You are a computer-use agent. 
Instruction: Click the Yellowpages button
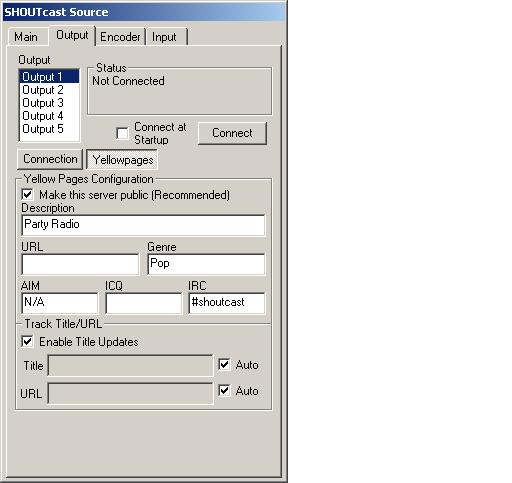[122, 160]
